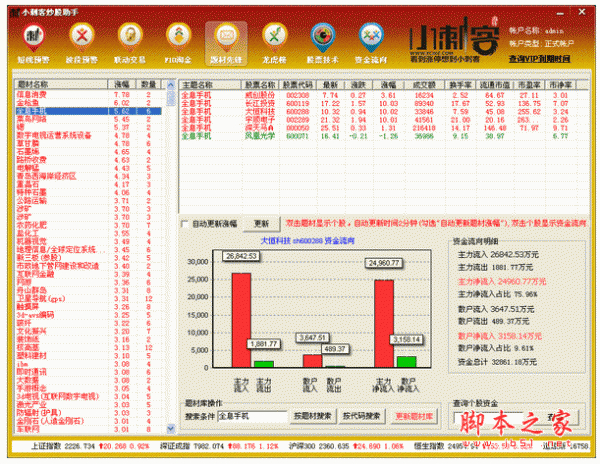The width and height of the screenshot is (600, 464).
Task: Select the 舟山群岛 theme row
Action: coord(88,290)
